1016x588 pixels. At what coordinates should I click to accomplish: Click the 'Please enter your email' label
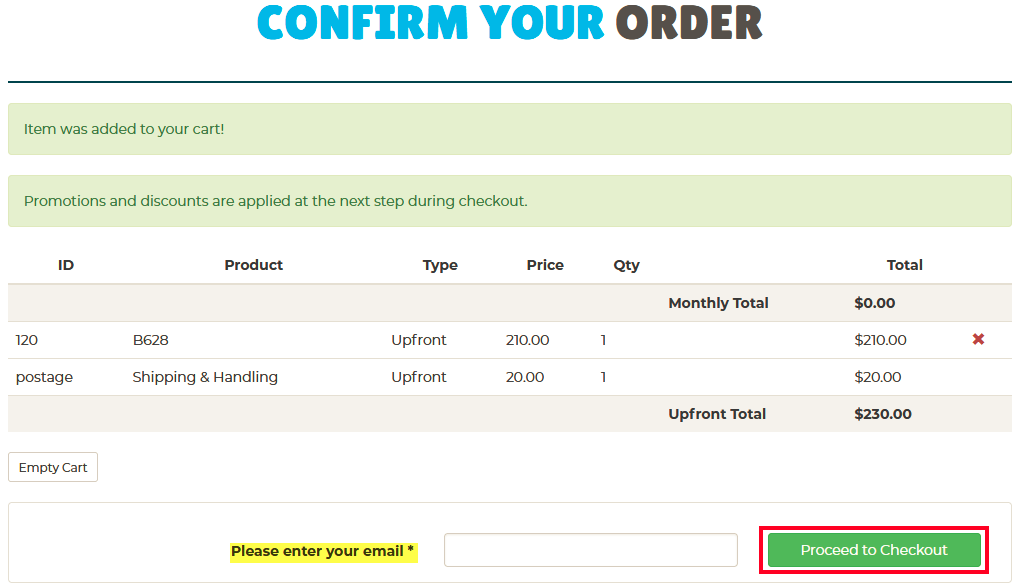pos(323,551)
